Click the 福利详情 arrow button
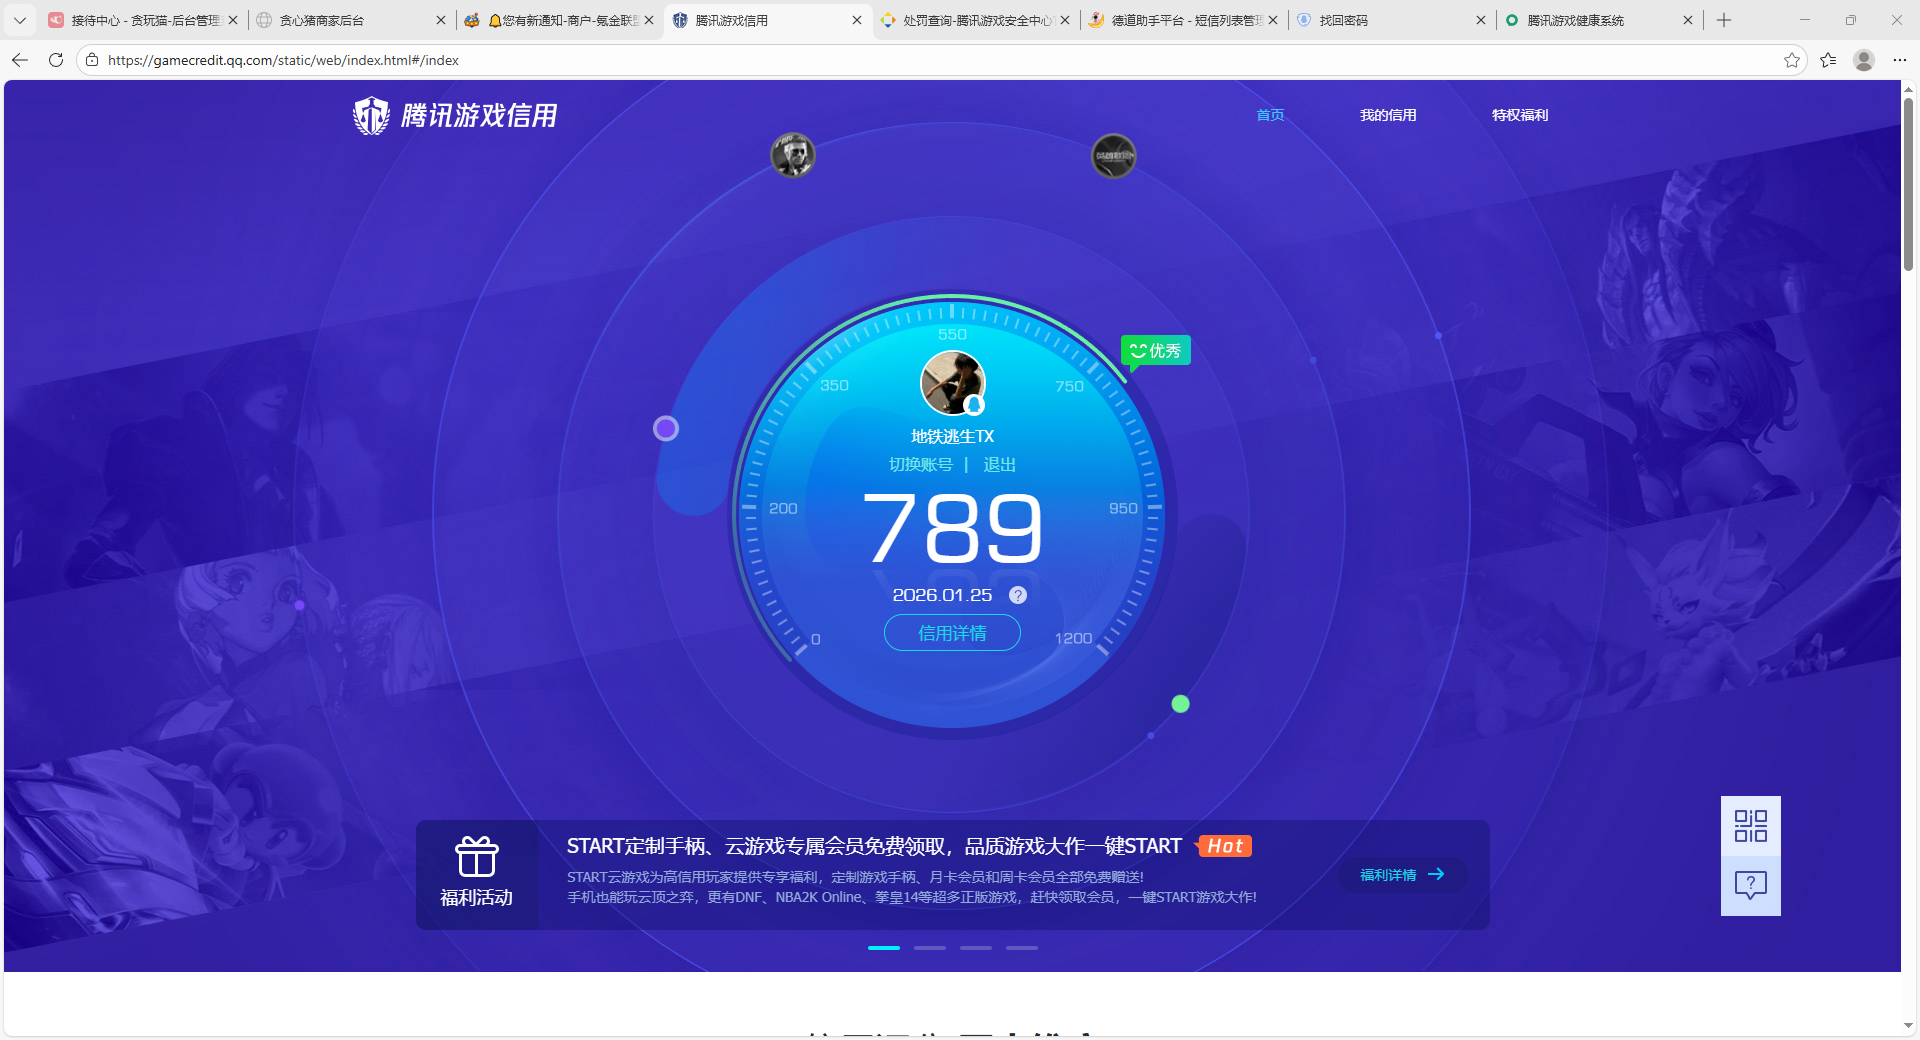This screenshot has width=1920, height=1040. [1400, 875]
